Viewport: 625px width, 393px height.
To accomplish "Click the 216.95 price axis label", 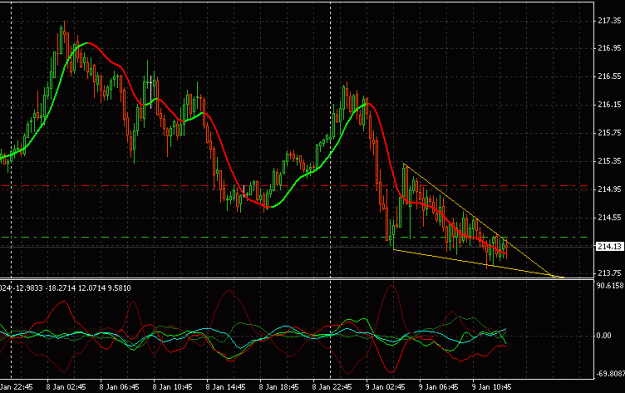I will click(x=610, y=48).
